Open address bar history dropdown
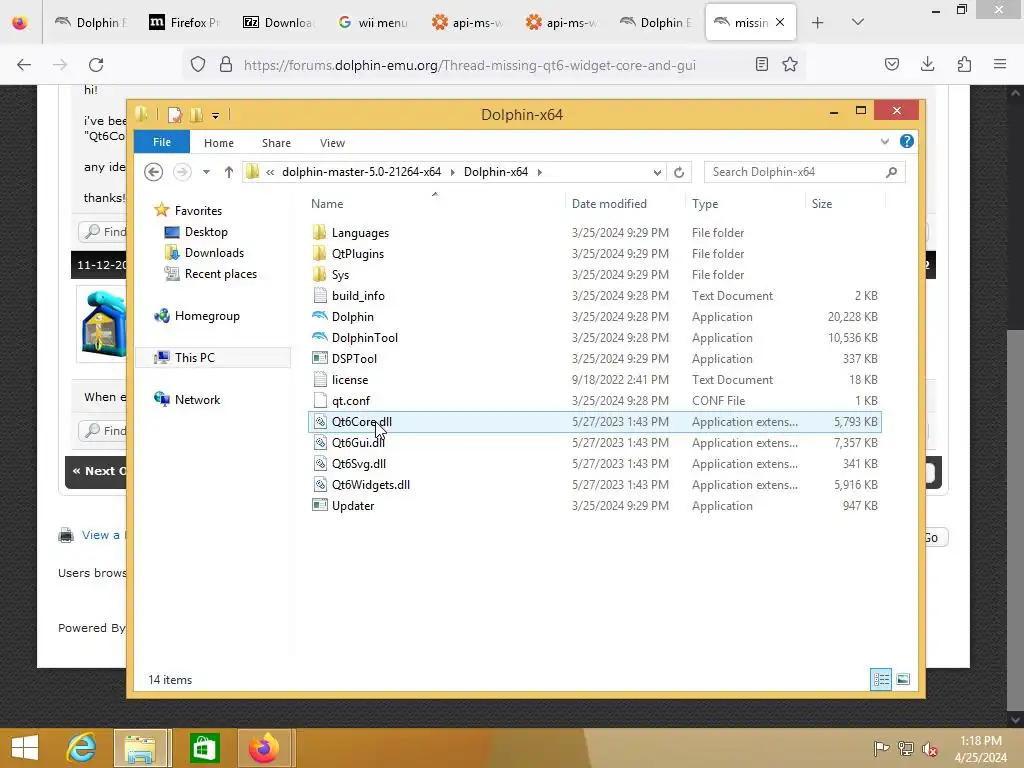1024x768 pixels. coord(657,172)
